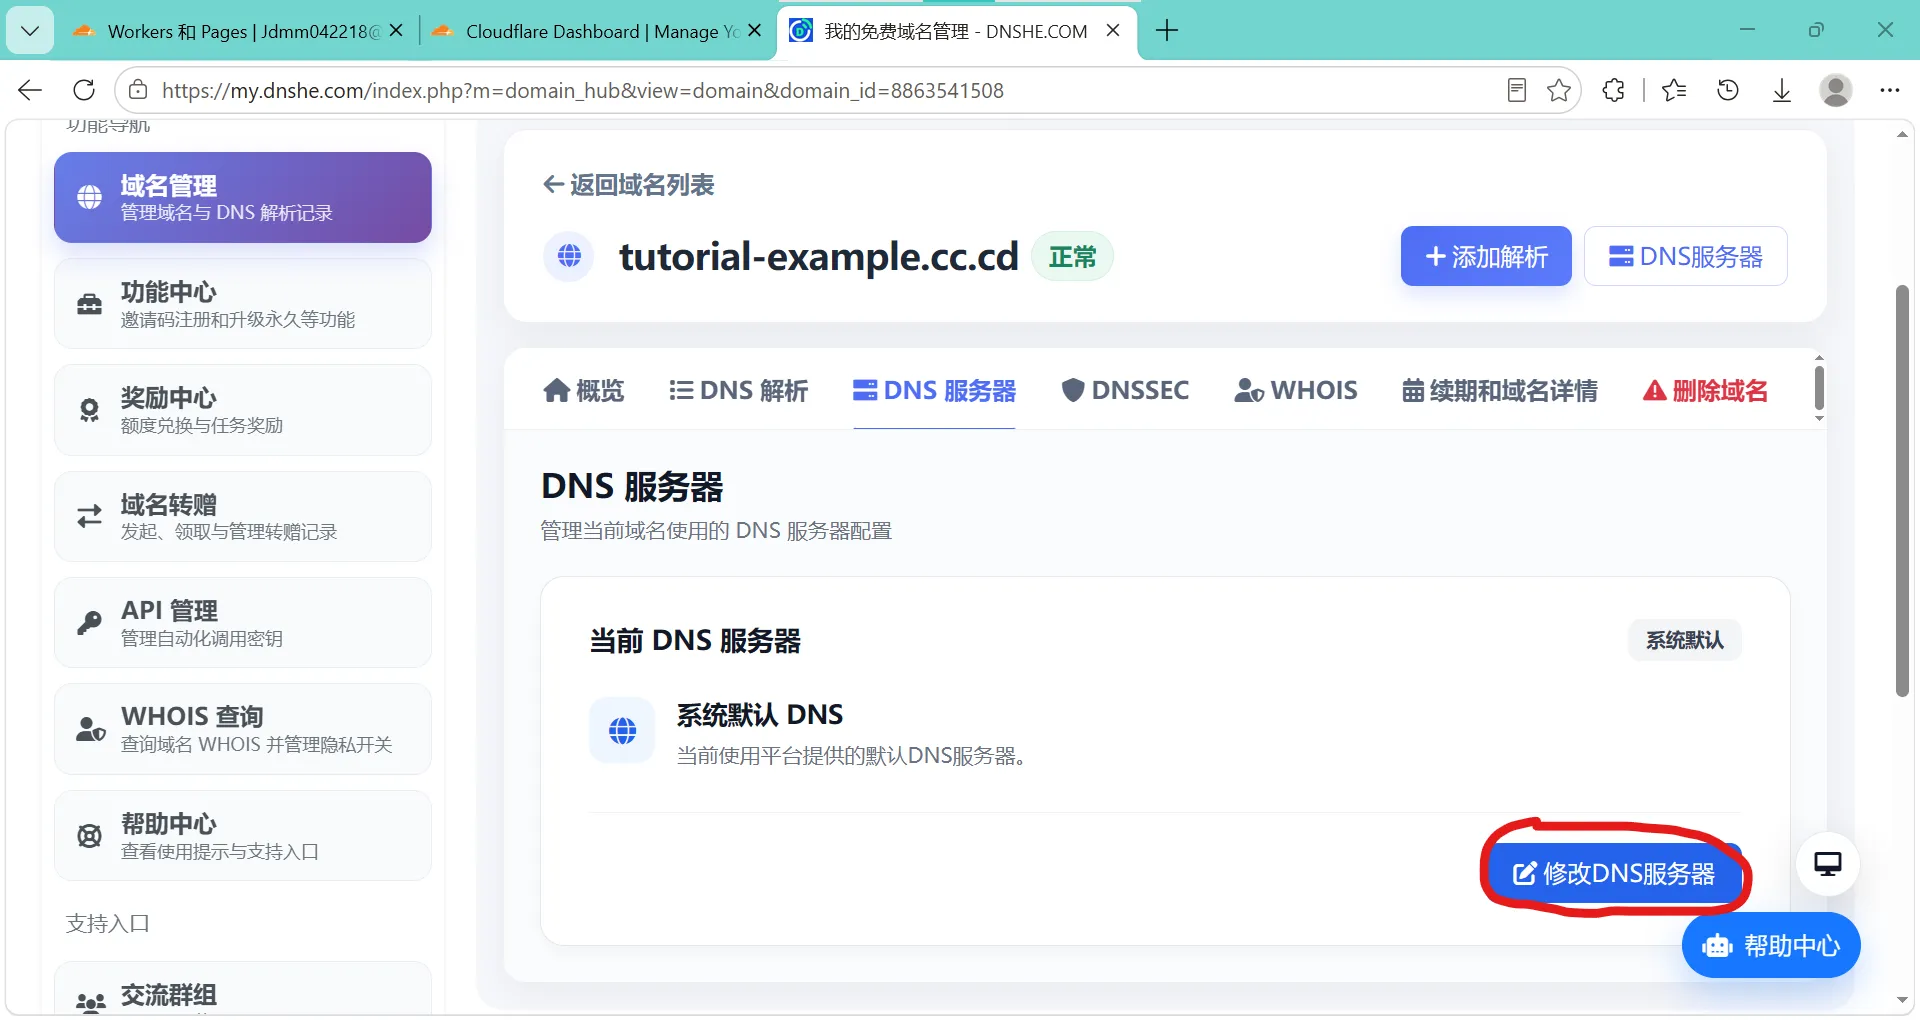1920x1020 pixels.
Task: Open the DNS 解析 tab
Action: (739, 390)
